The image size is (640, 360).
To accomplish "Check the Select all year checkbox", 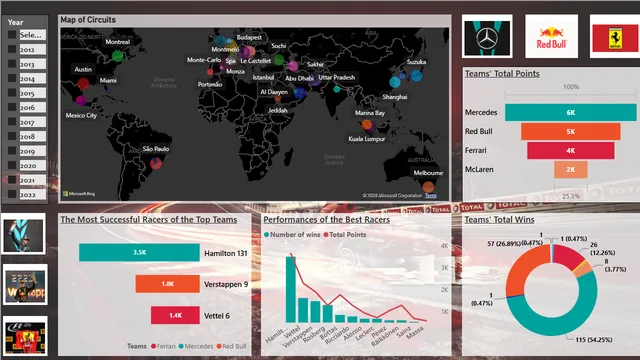I will [12, 35].
